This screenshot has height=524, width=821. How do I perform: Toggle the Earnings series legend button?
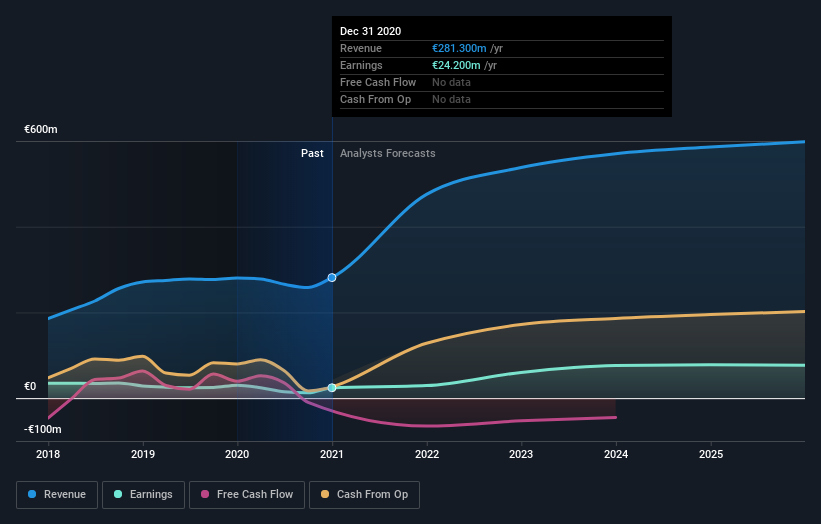143,495
